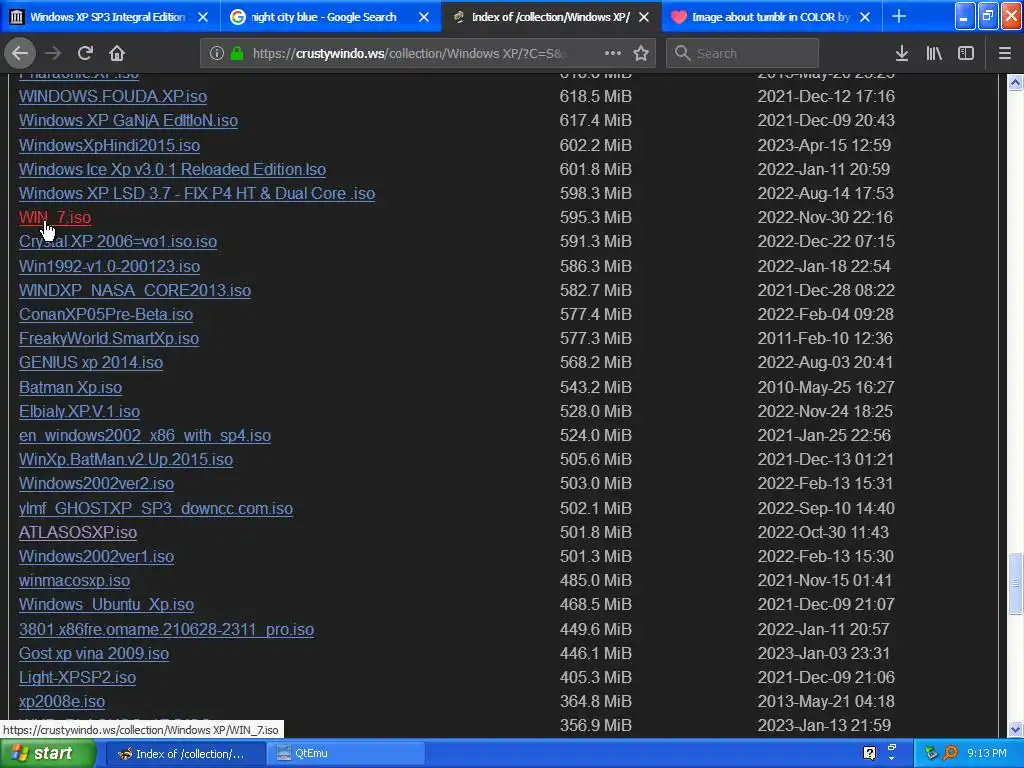Close the night city blue Google Search tab
1024x768 pixels.
424,17
